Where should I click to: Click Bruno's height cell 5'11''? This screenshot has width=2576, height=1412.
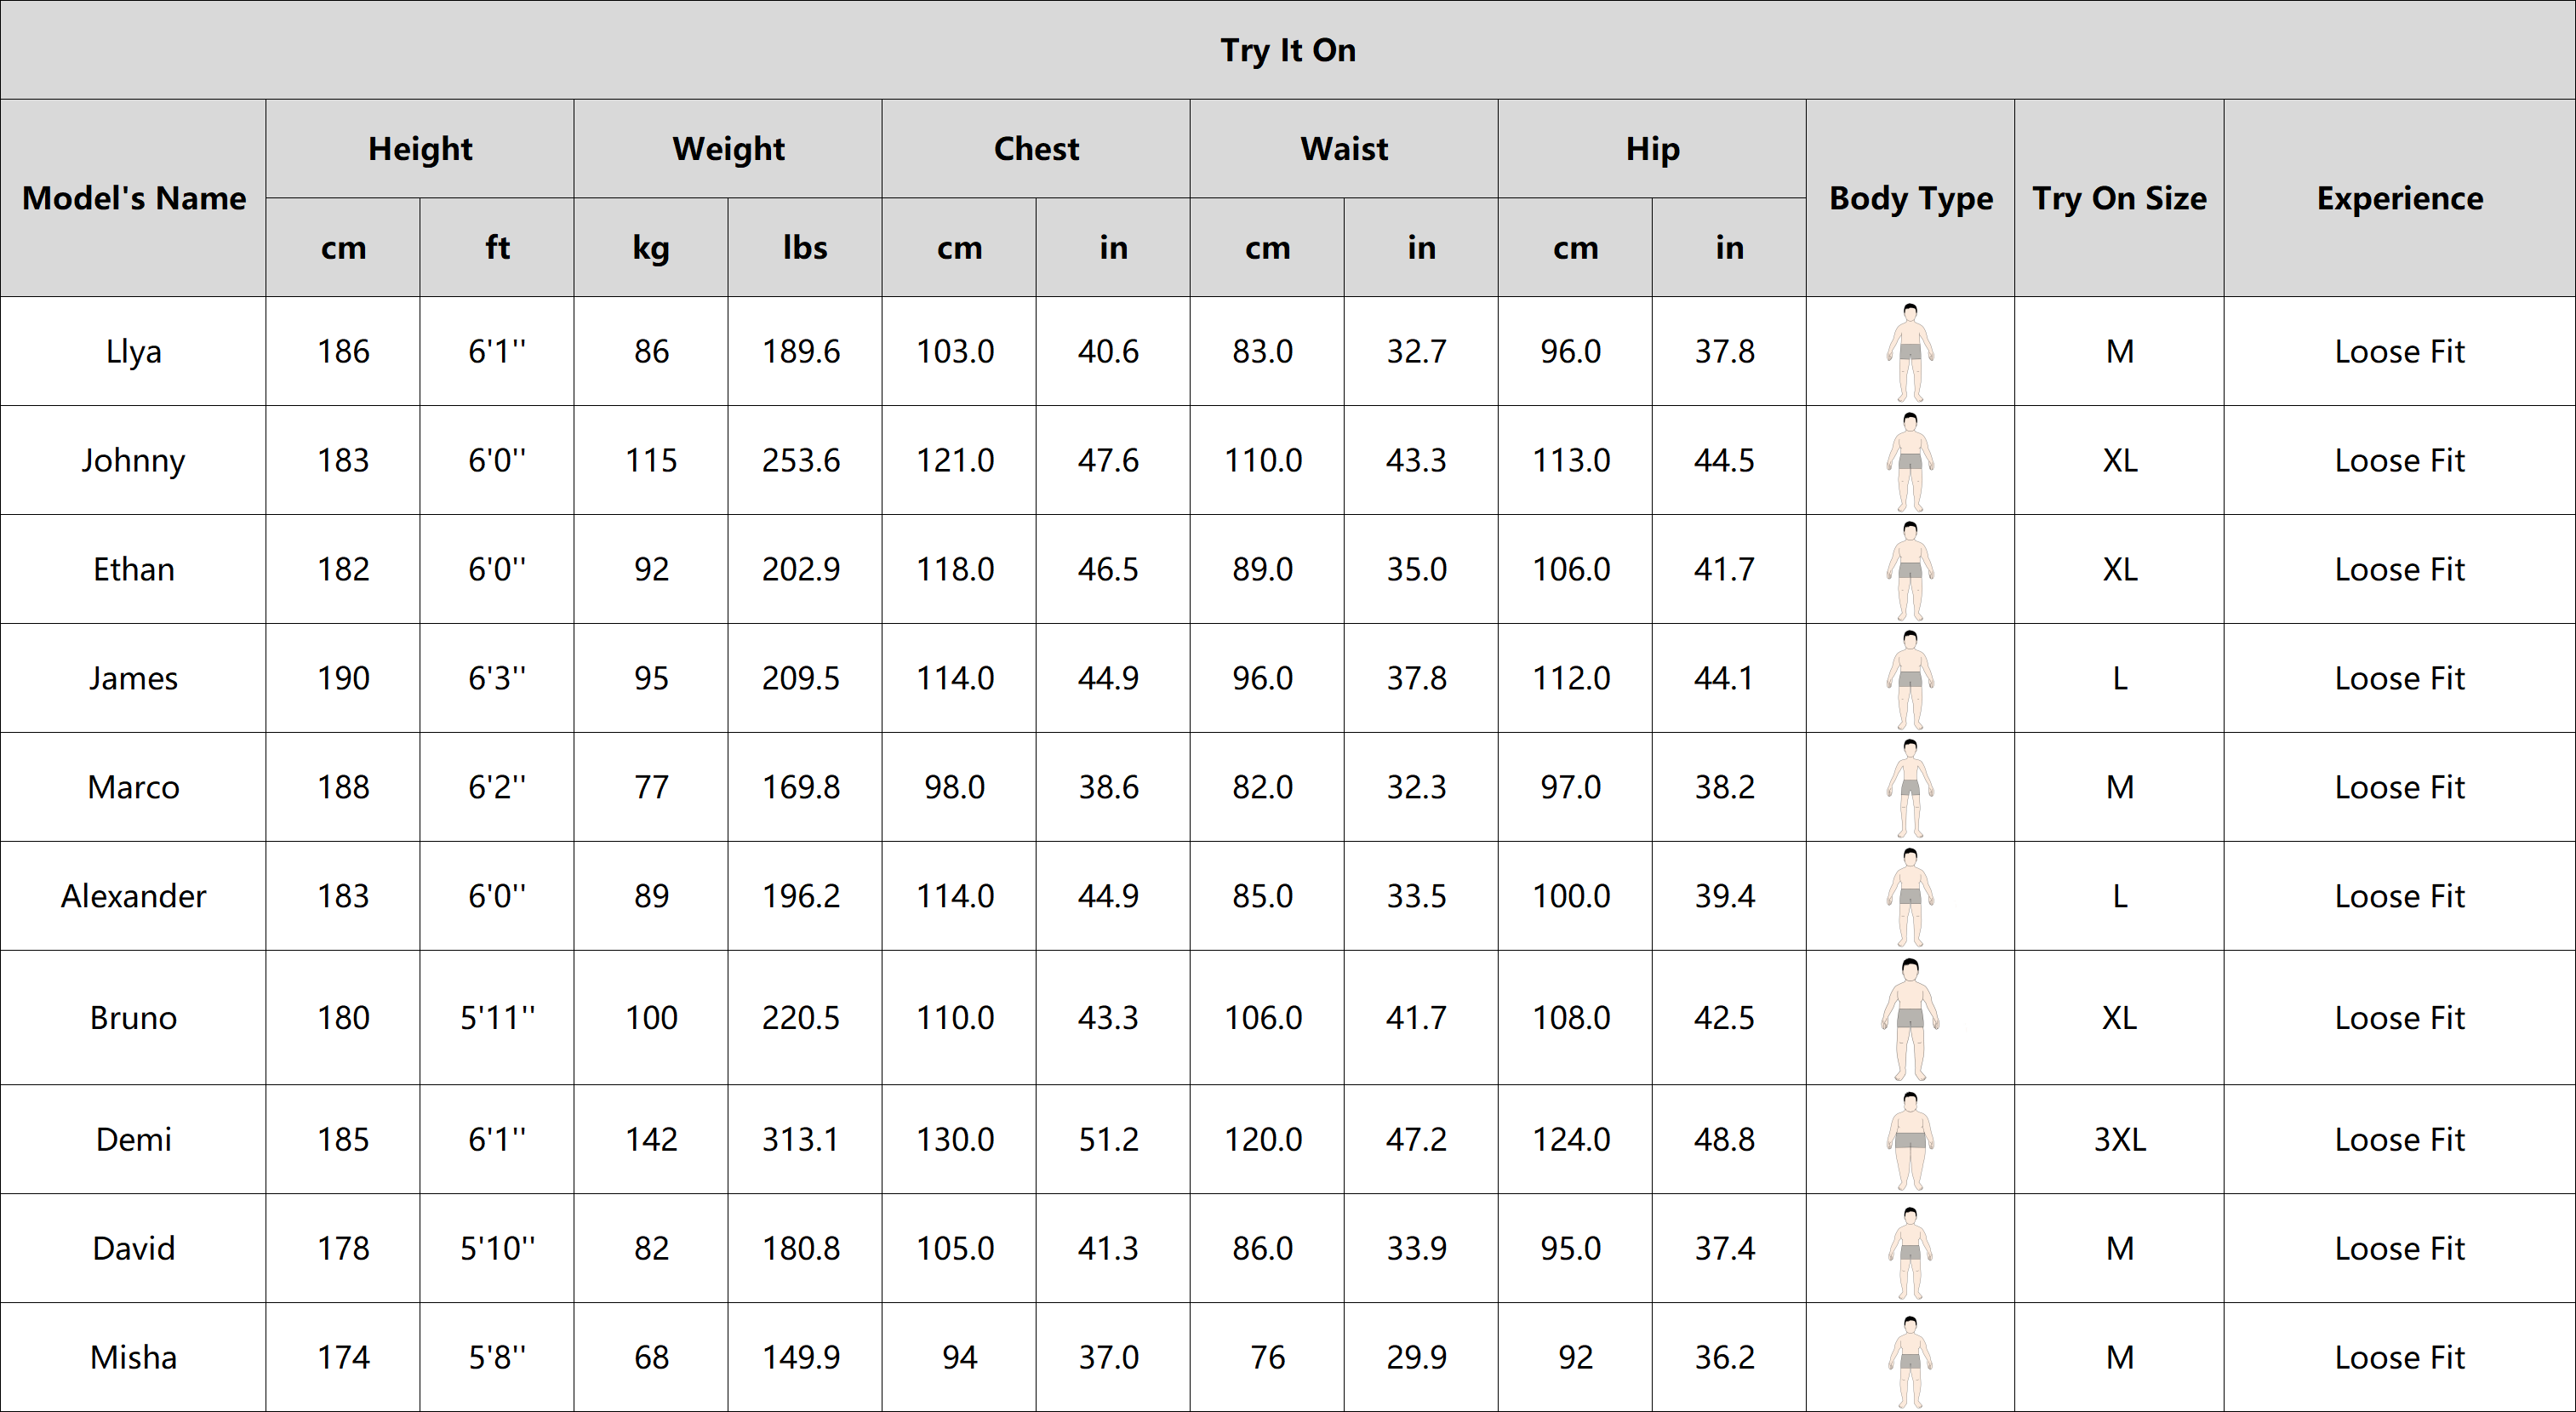(x=497, y=1018)
